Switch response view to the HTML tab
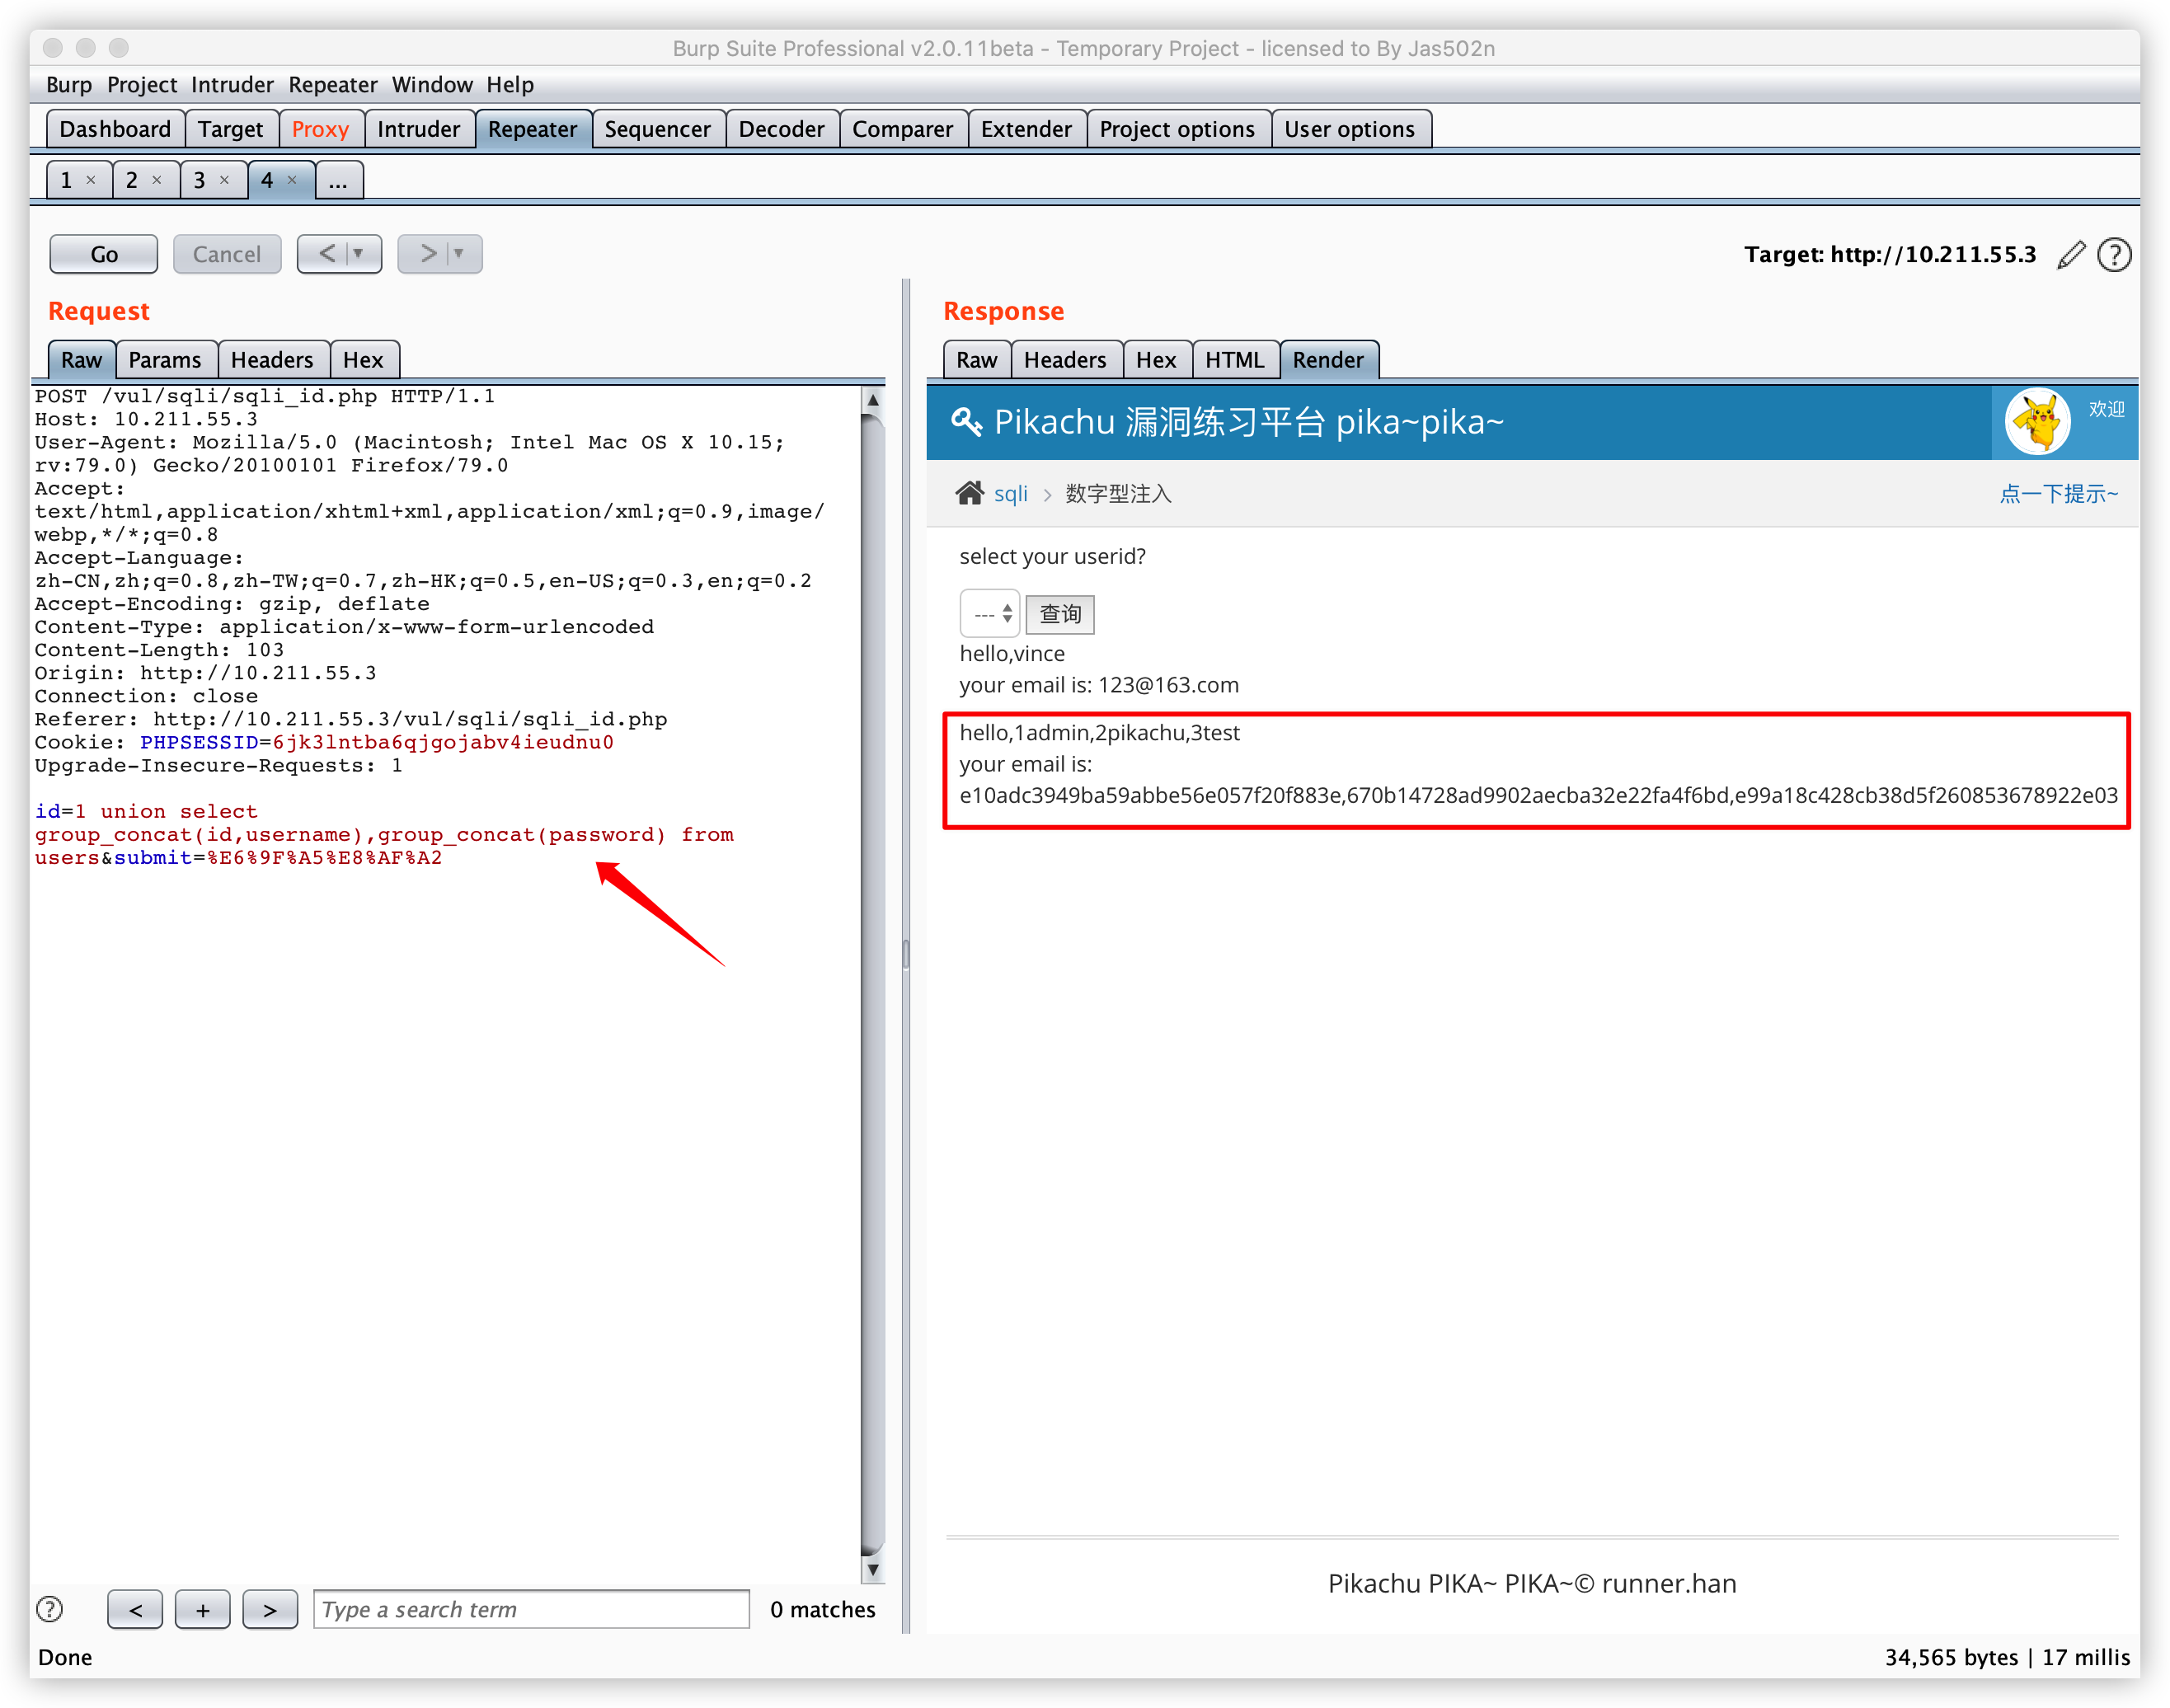Image resolution: width=2170 pixels, height=1708 pixels. click(x=1234, y=360)
